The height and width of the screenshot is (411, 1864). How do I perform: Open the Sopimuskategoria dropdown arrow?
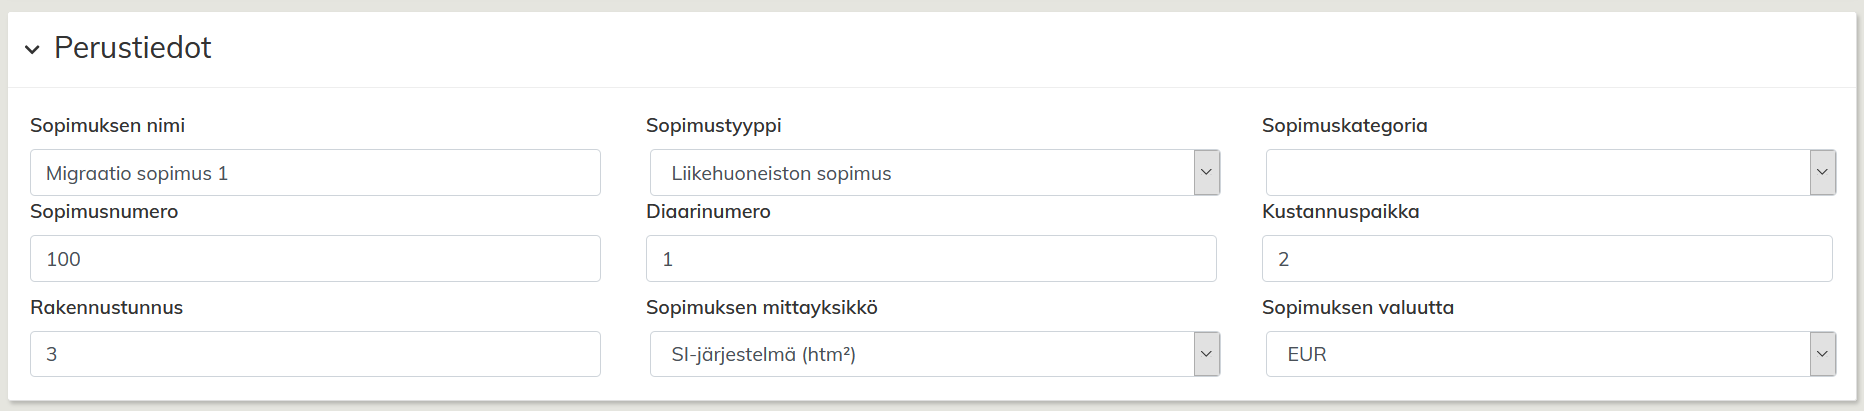1822,173
